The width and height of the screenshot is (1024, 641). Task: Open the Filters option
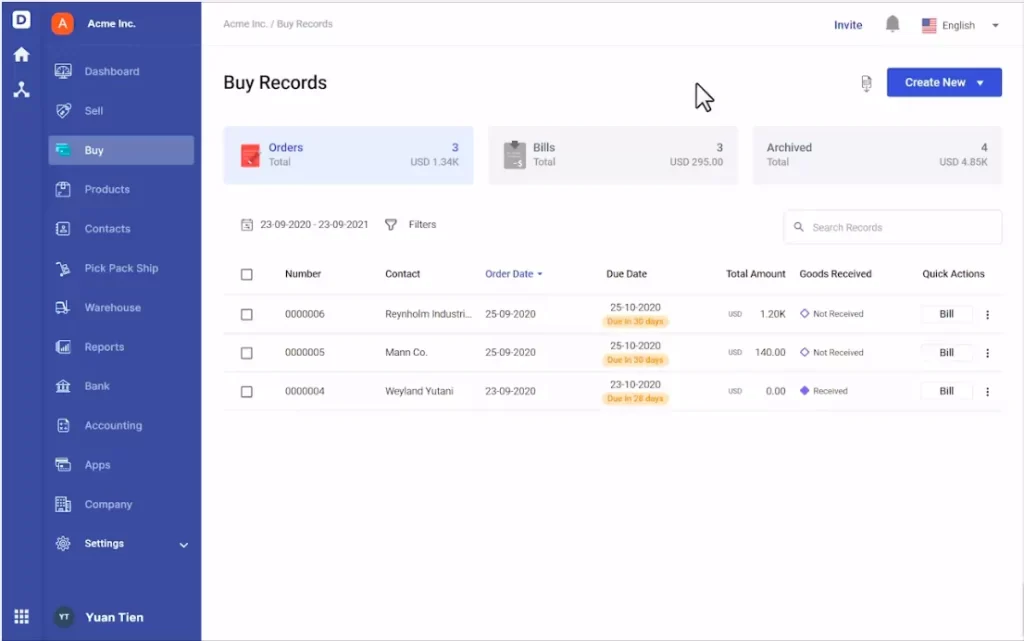click(x=411, y=225)
